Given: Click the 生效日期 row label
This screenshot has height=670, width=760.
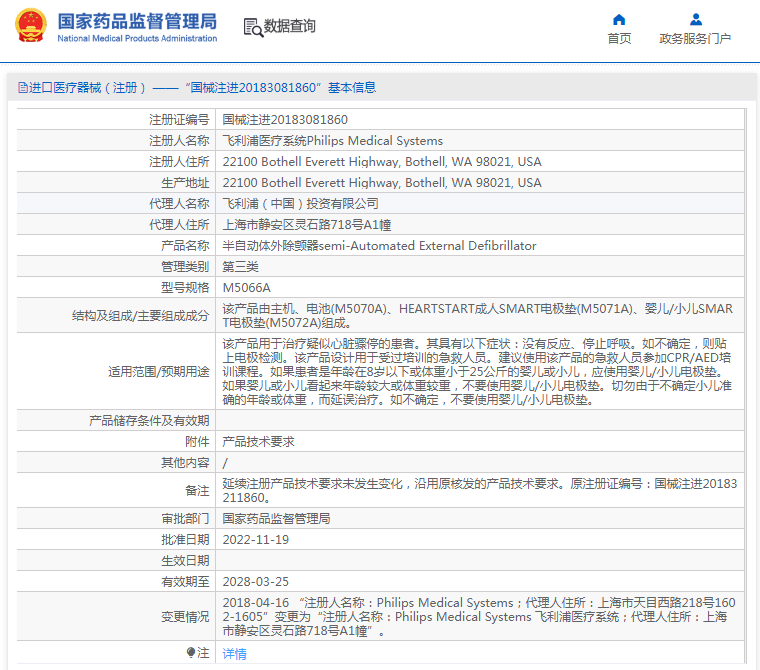Looking at the screenshot, I should pyautogui.click(x=185, y=561).
